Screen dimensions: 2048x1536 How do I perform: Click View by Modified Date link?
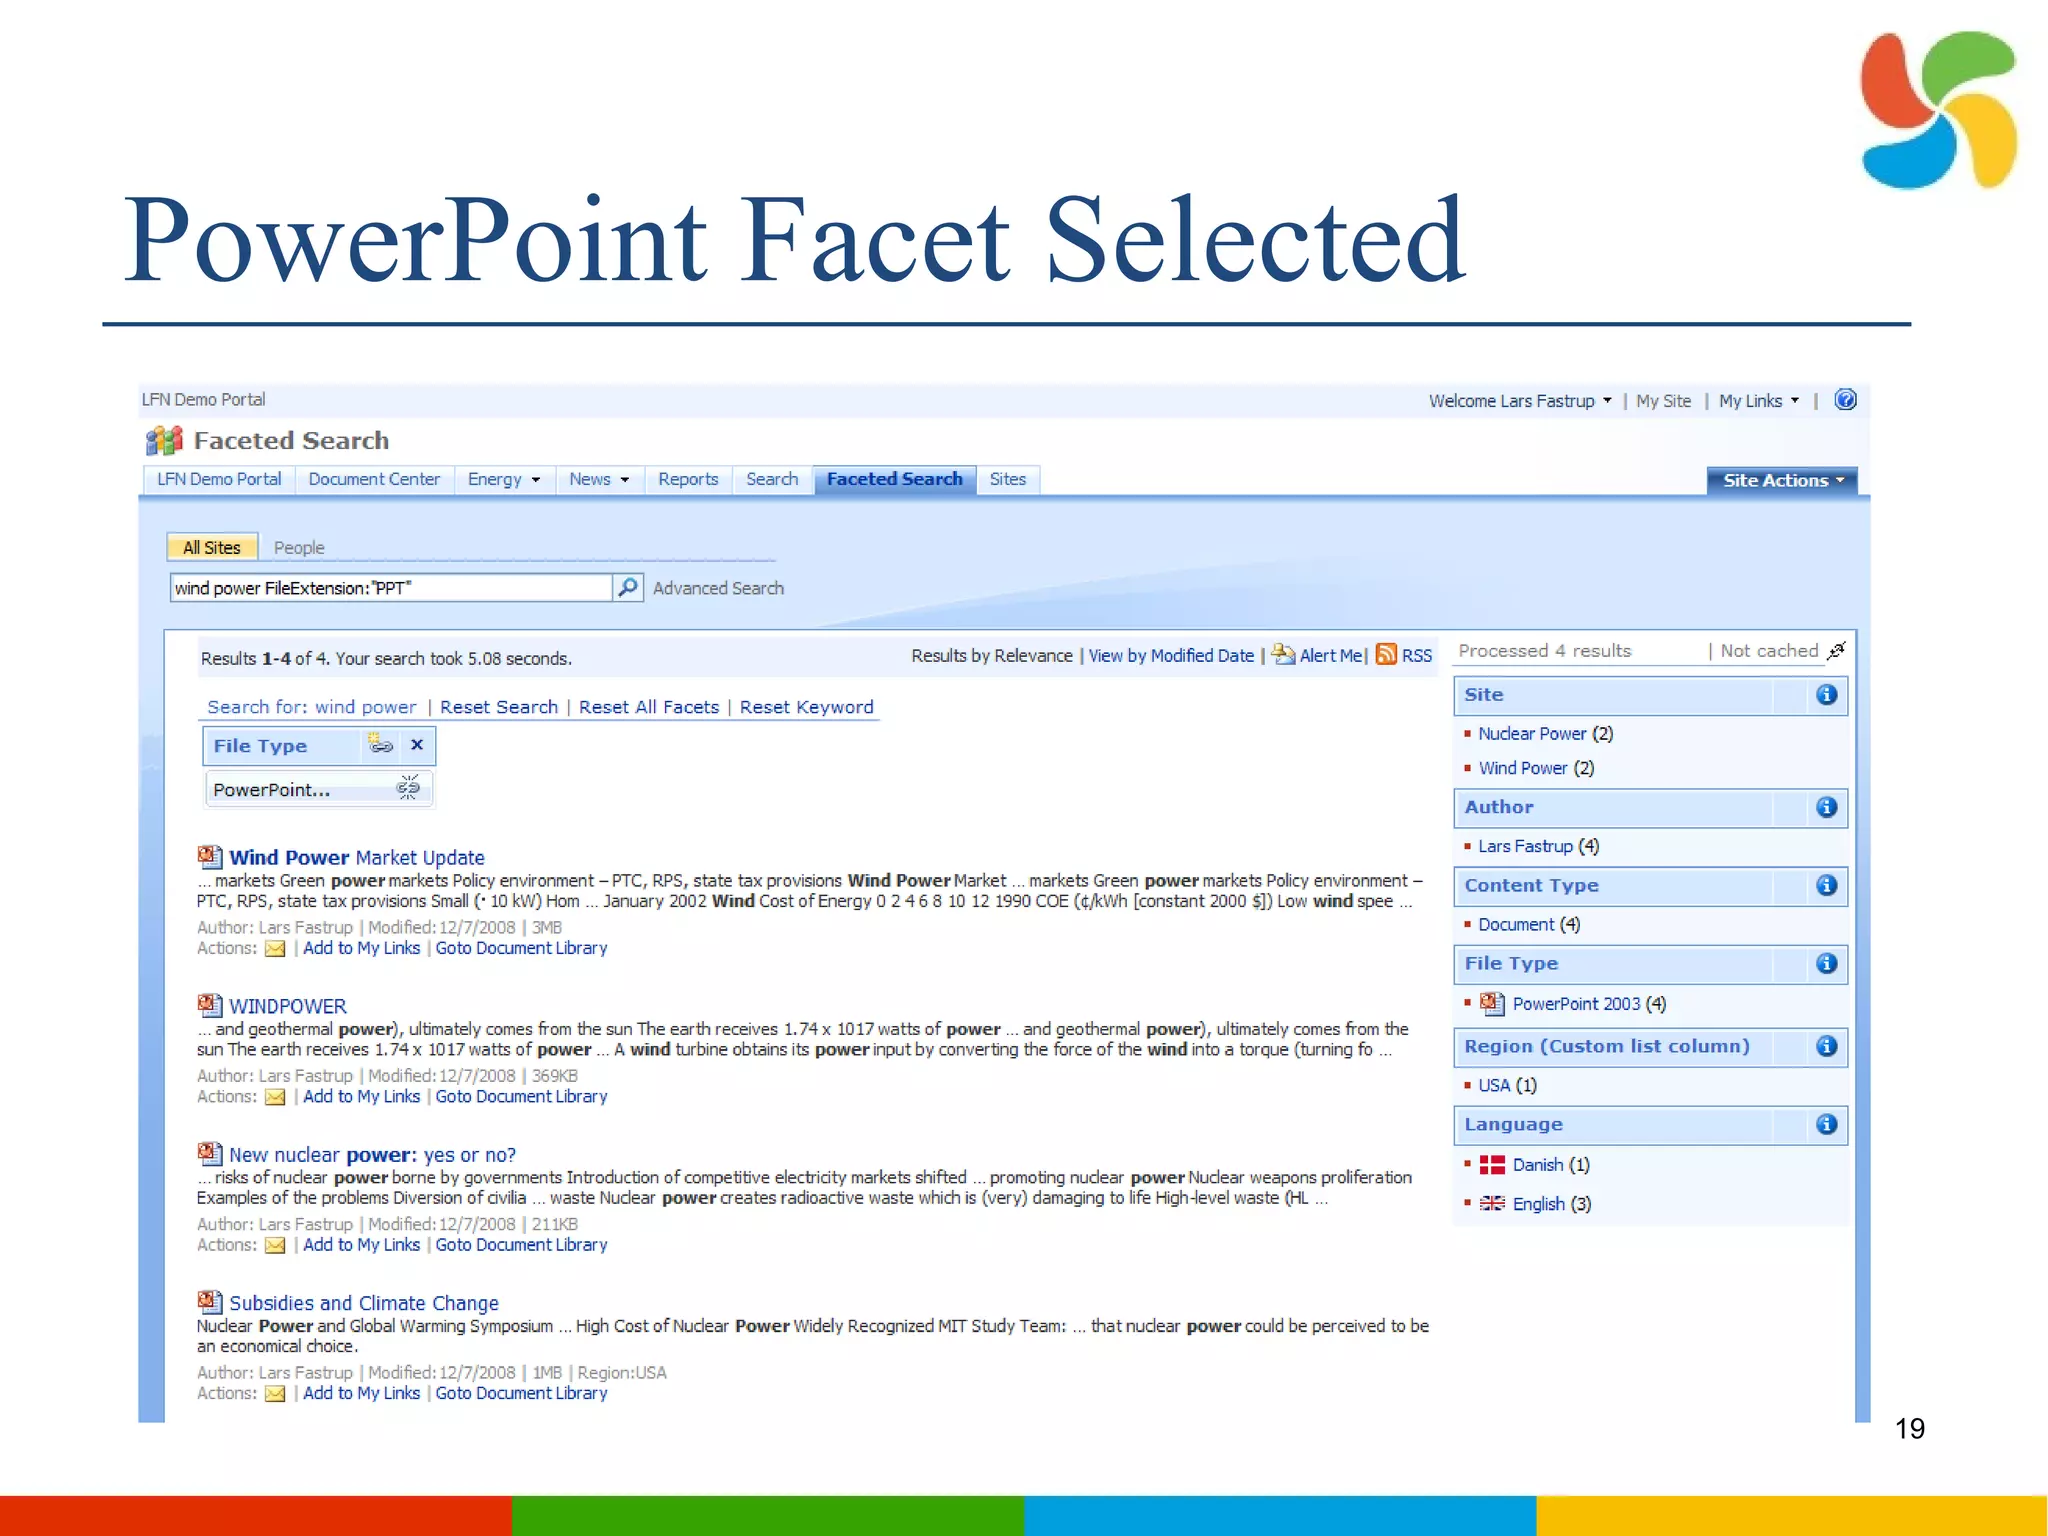pos(1171,656)
